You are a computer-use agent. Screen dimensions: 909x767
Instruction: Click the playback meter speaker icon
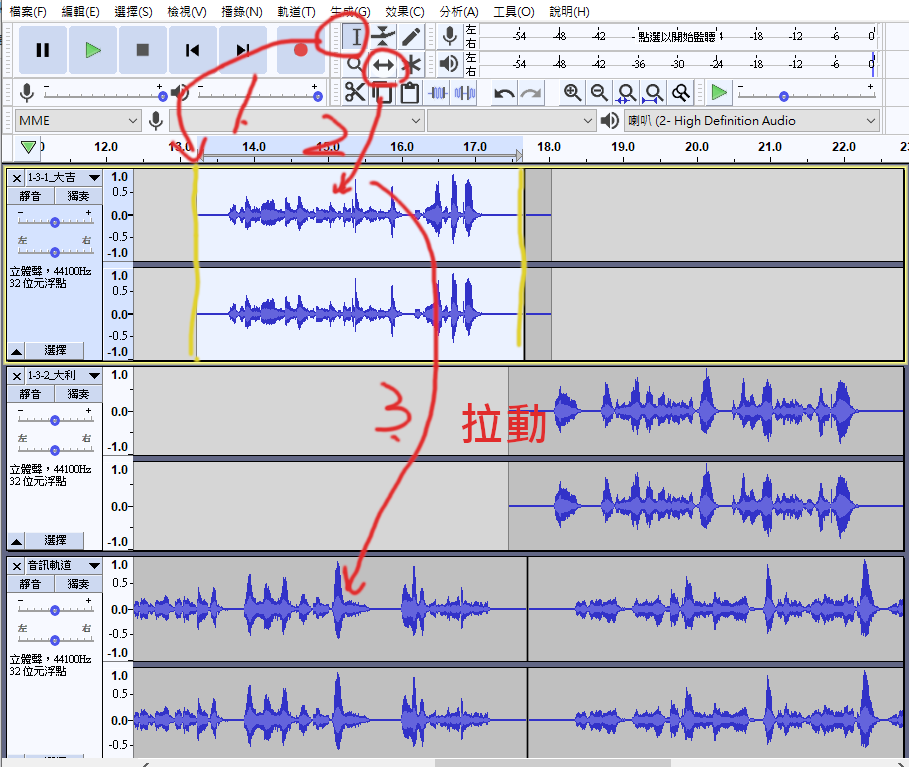[x=449, y=64]
